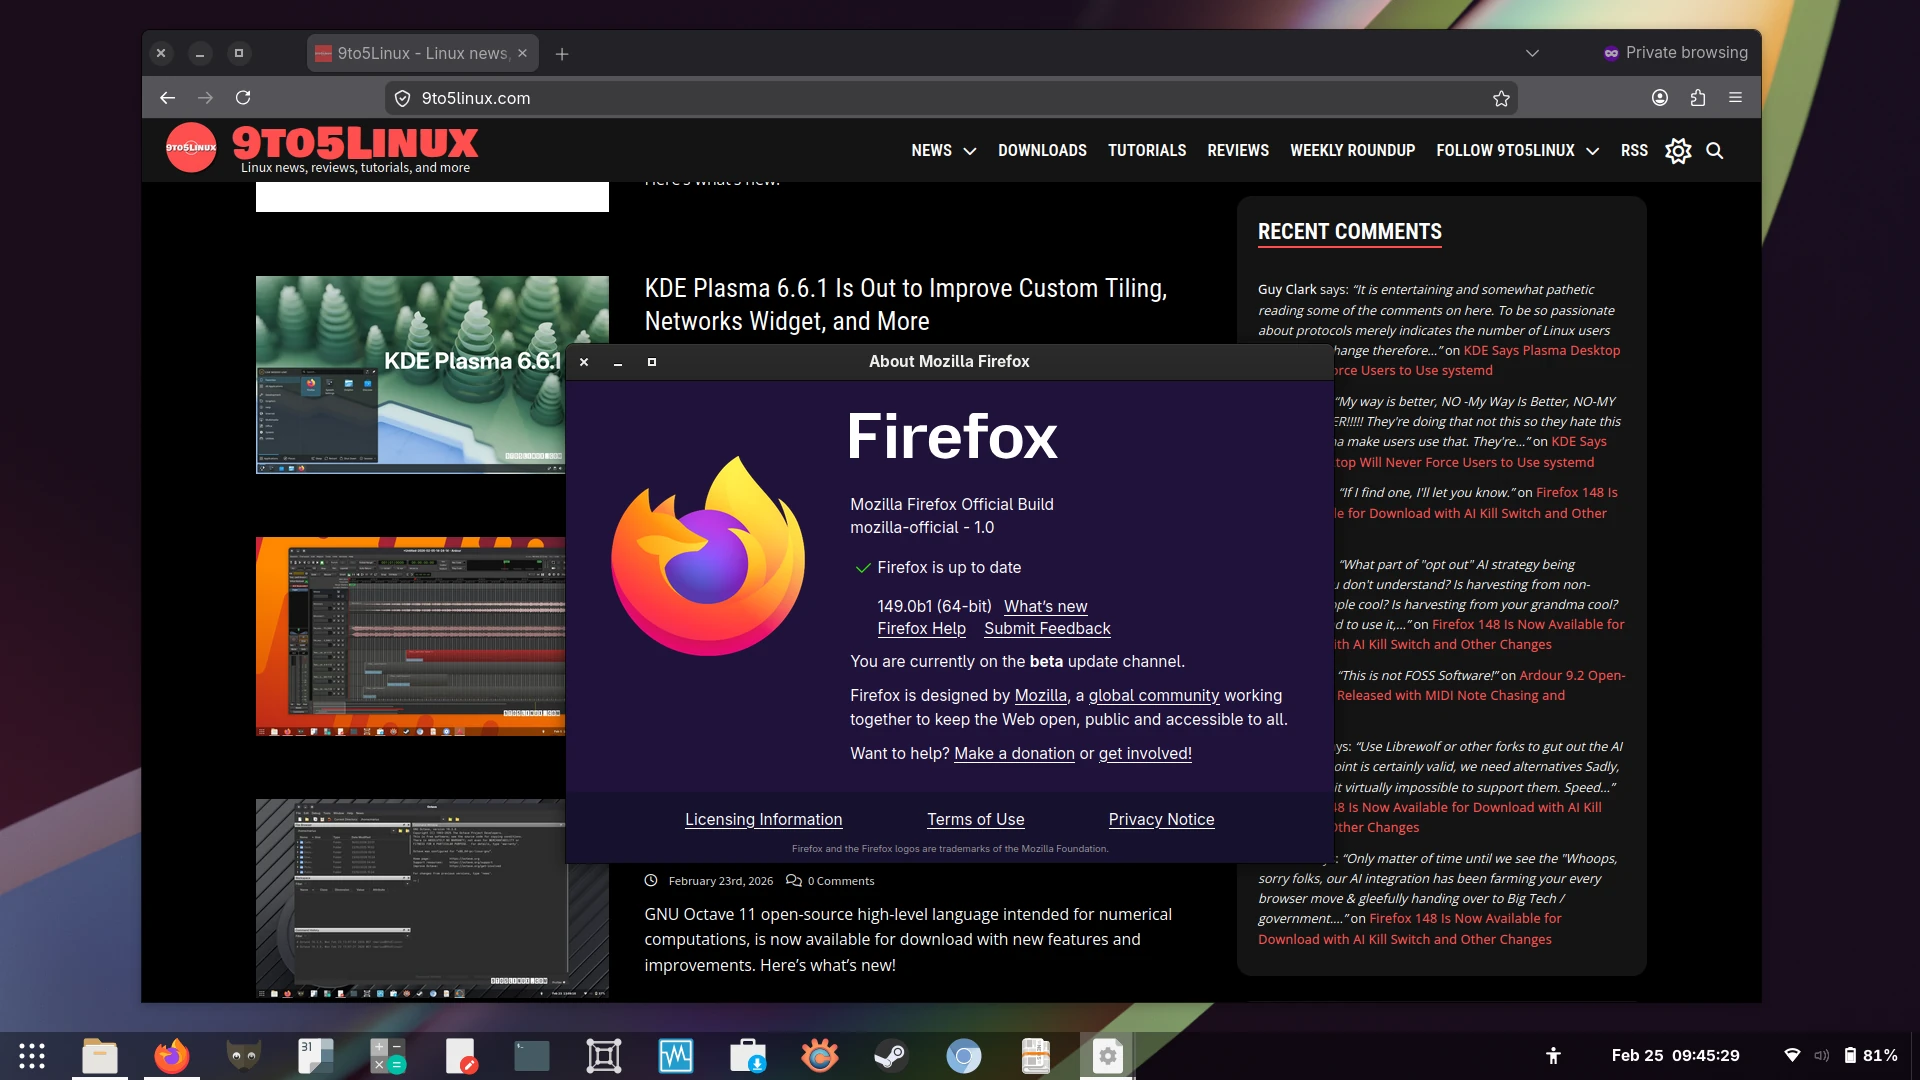This screenshot has width=1920, height=1080.
Task: Click the What's new link
Action: pyautogui.click(x=1045, y=606)
